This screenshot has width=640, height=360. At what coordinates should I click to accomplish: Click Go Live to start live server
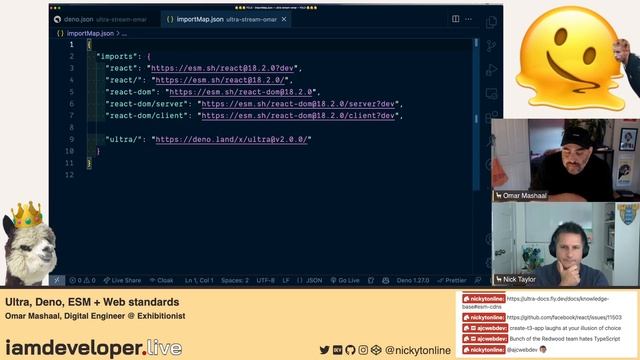point(345,280)
